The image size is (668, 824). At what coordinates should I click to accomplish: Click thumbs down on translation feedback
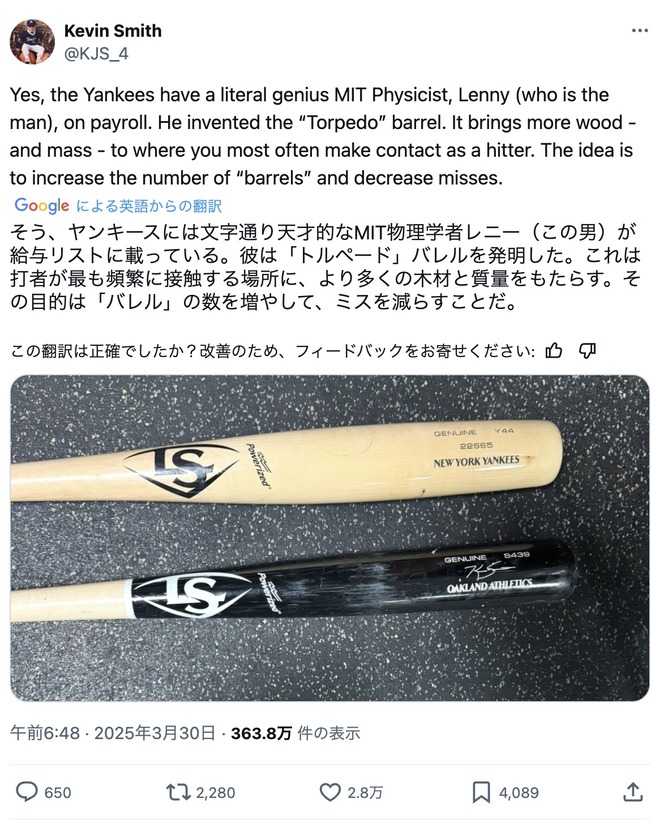click(x=587, y=351)
